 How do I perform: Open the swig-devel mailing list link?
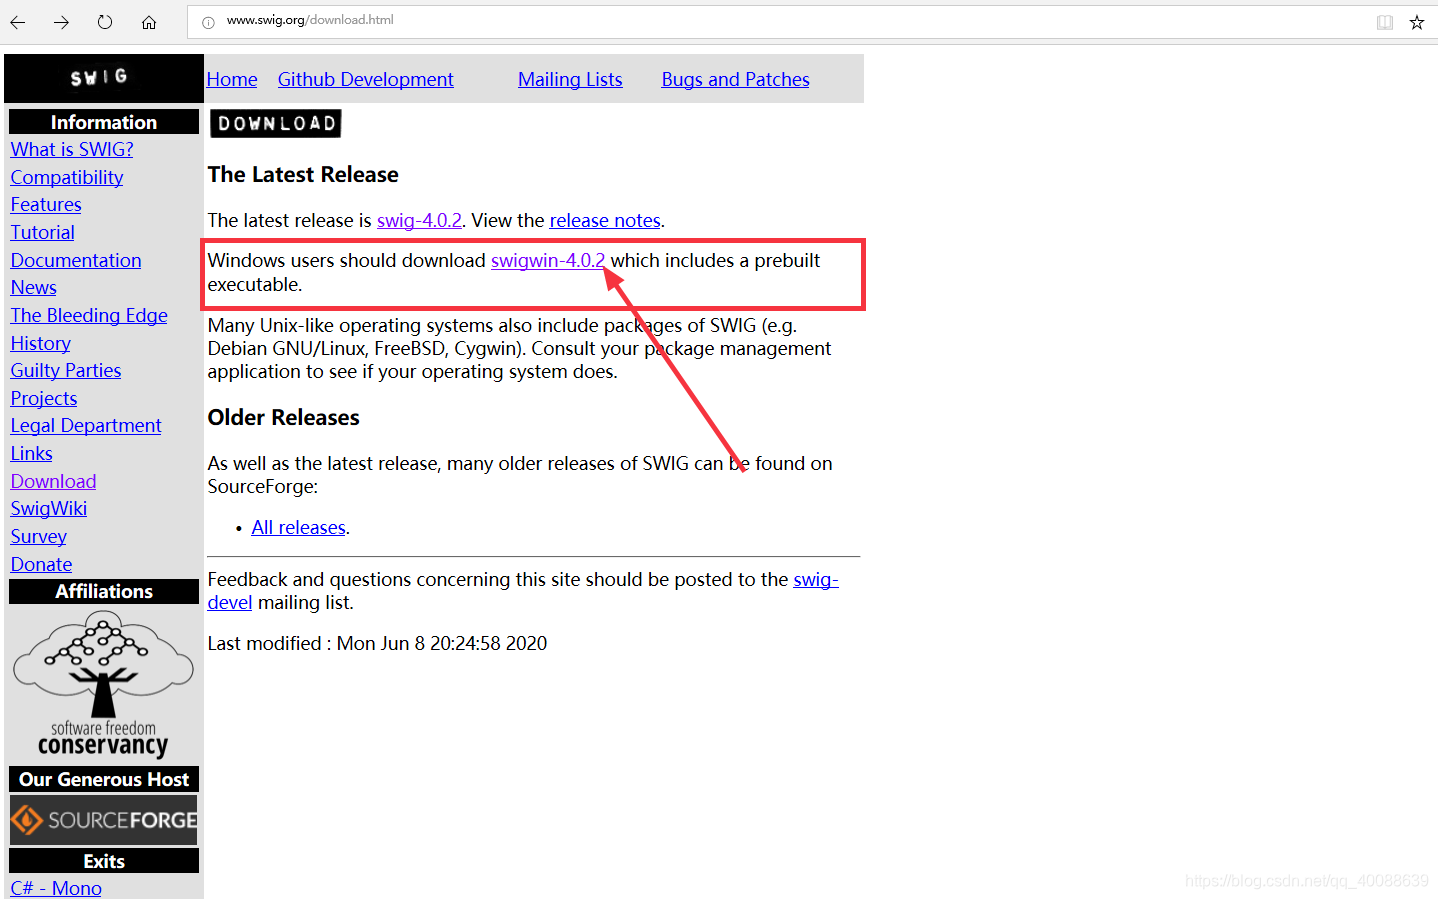(816, 579)
